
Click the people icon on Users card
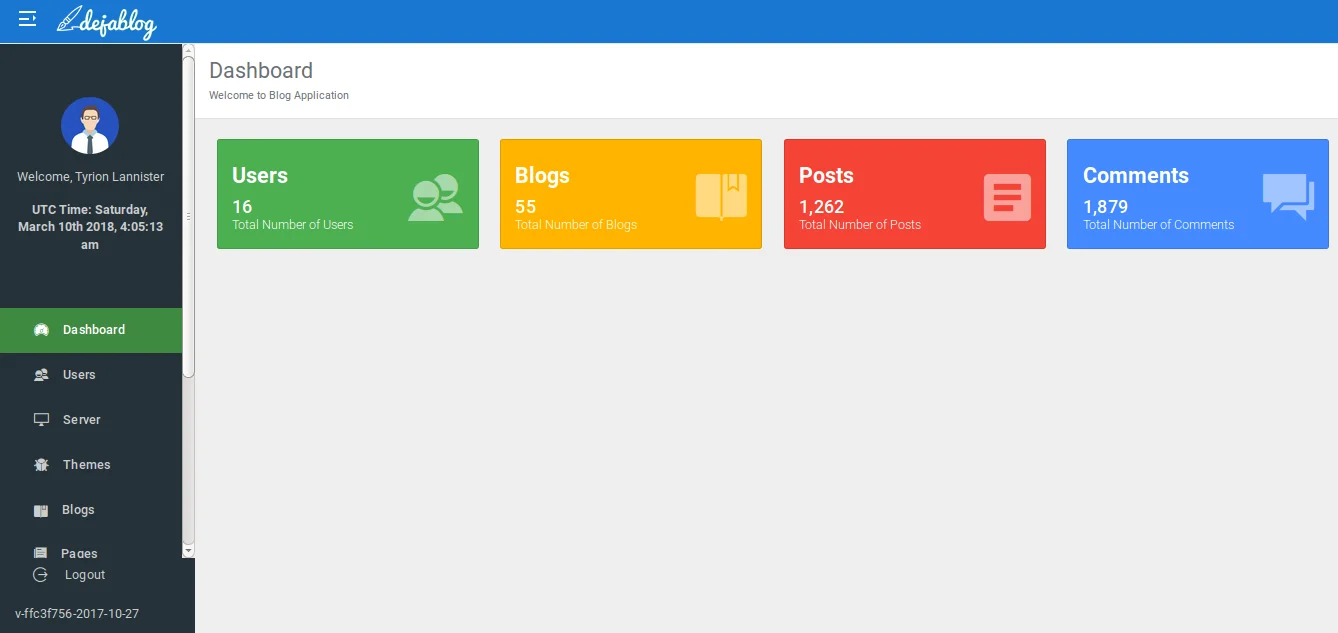click(x=435, y=197)
